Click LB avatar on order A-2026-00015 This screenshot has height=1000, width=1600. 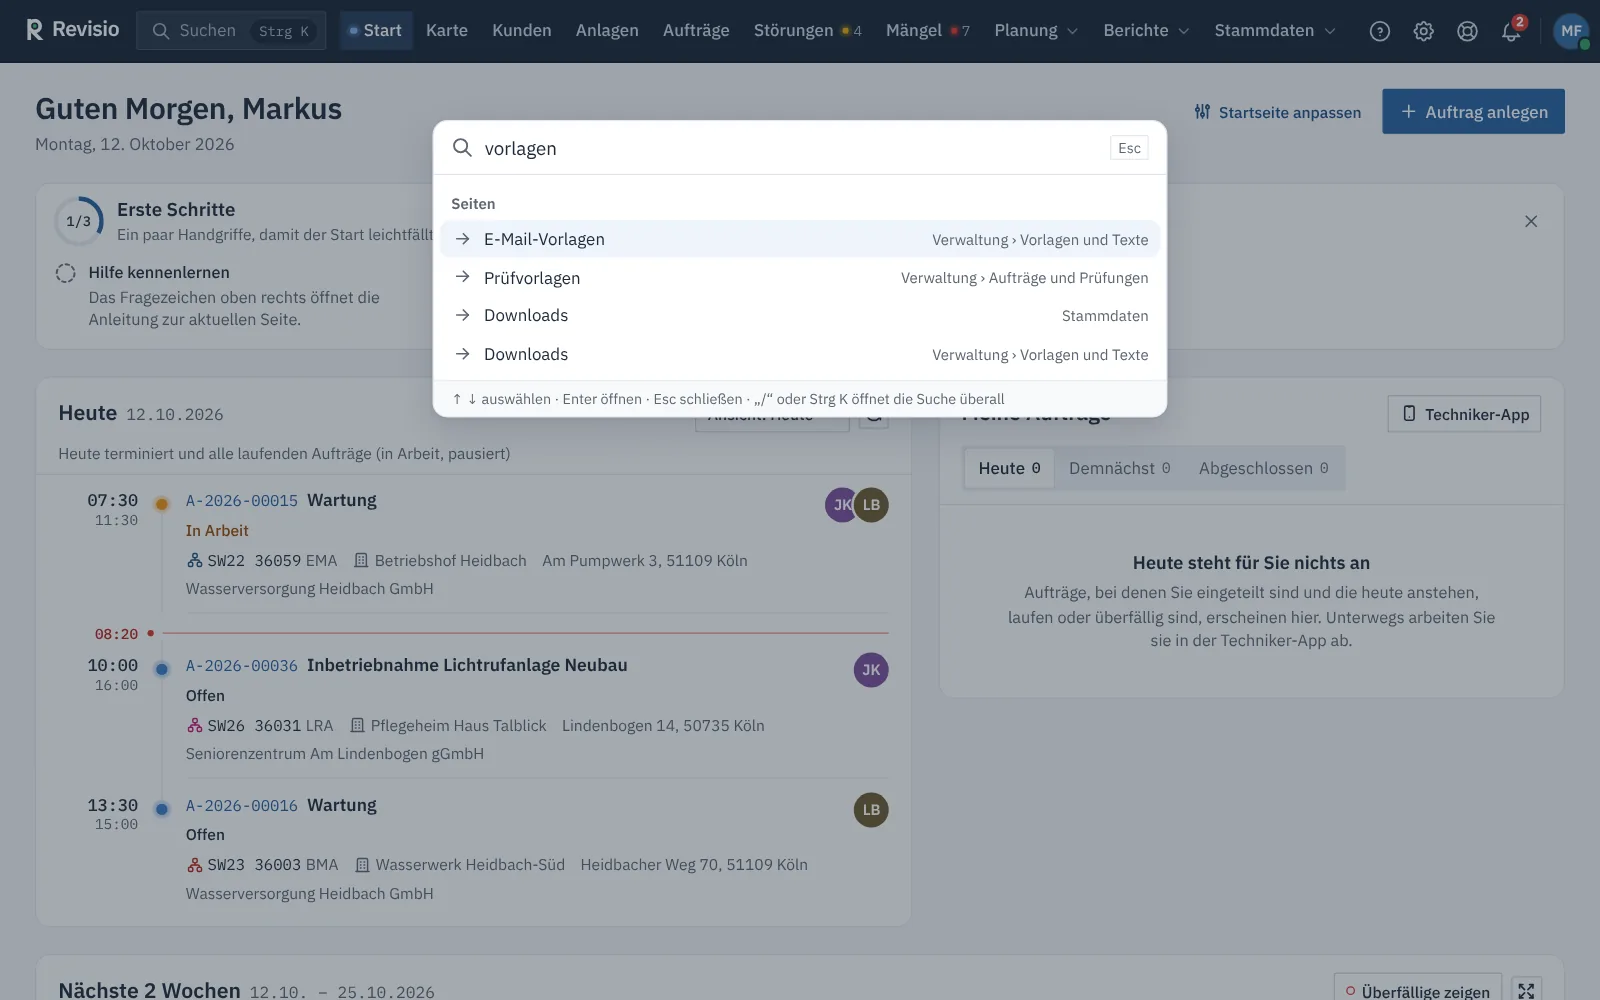pos(872,505)
